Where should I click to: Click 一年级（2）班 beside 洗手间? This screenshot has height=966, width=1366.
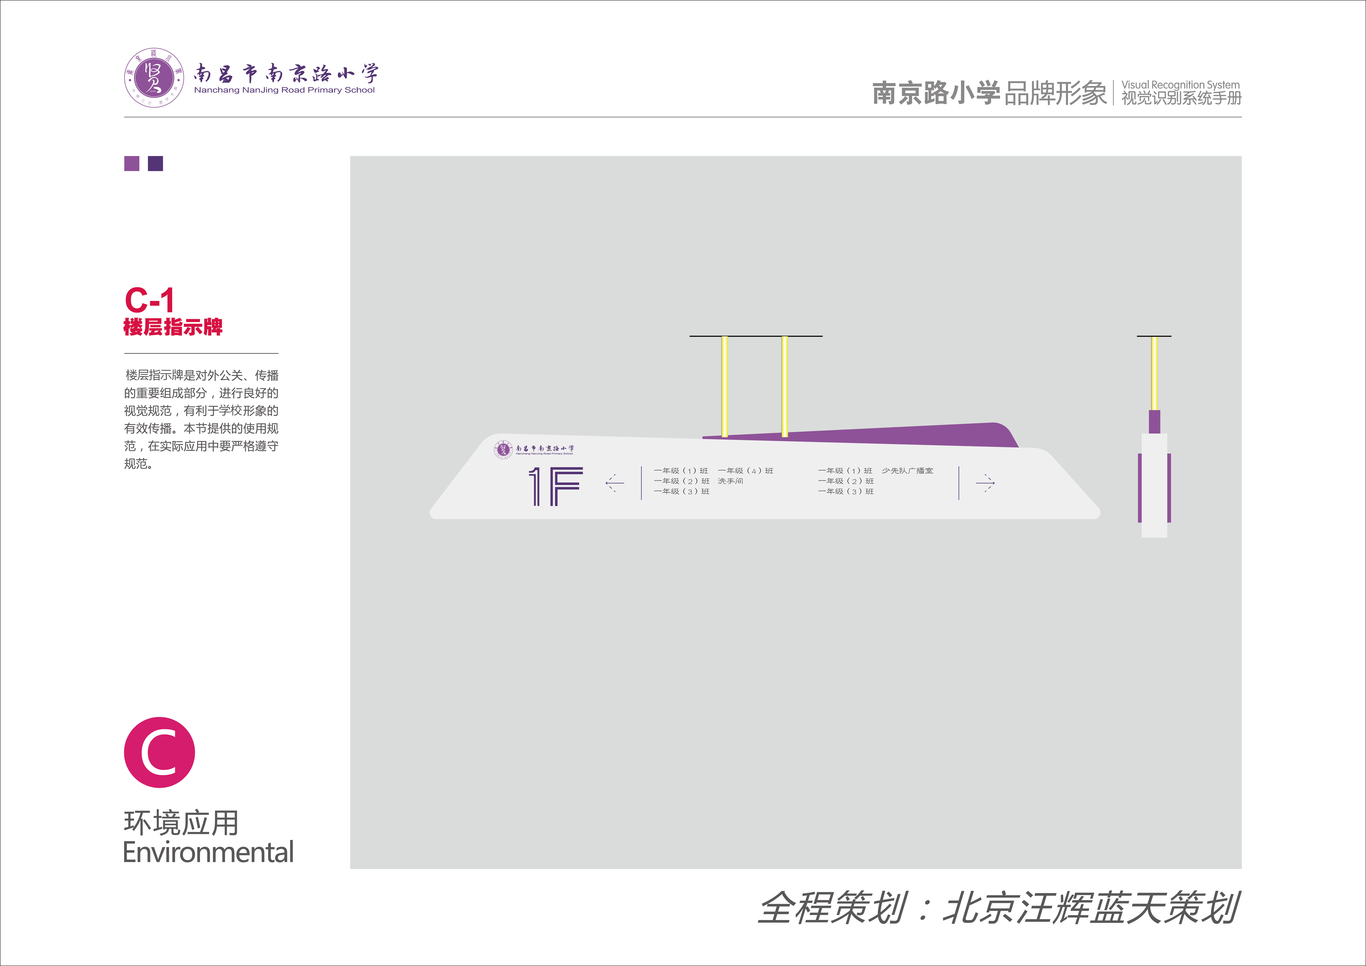[x=682, y=481]
